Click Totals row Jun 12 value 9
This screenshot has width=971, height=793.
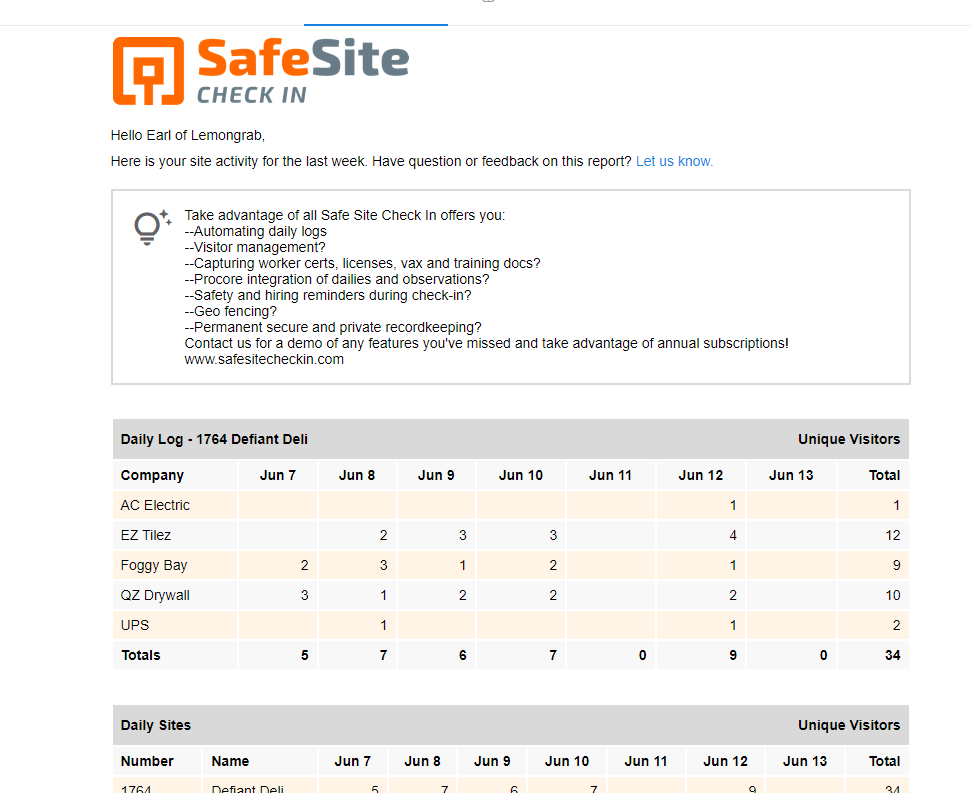pyautogui.click(x=733, y=656)
